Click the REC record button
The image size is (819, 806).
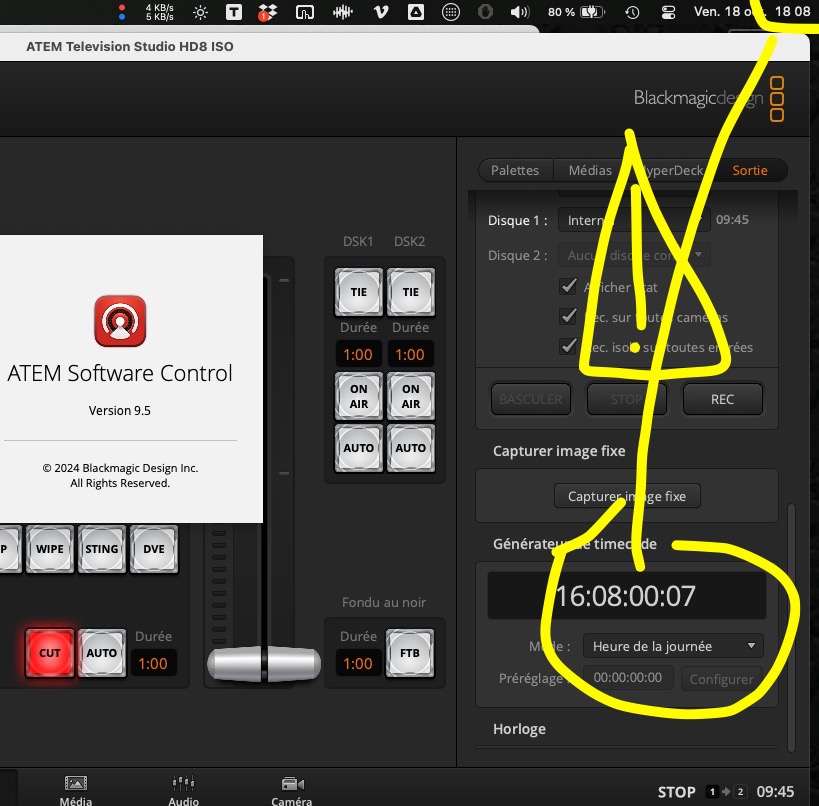click(x=722, y=399)
